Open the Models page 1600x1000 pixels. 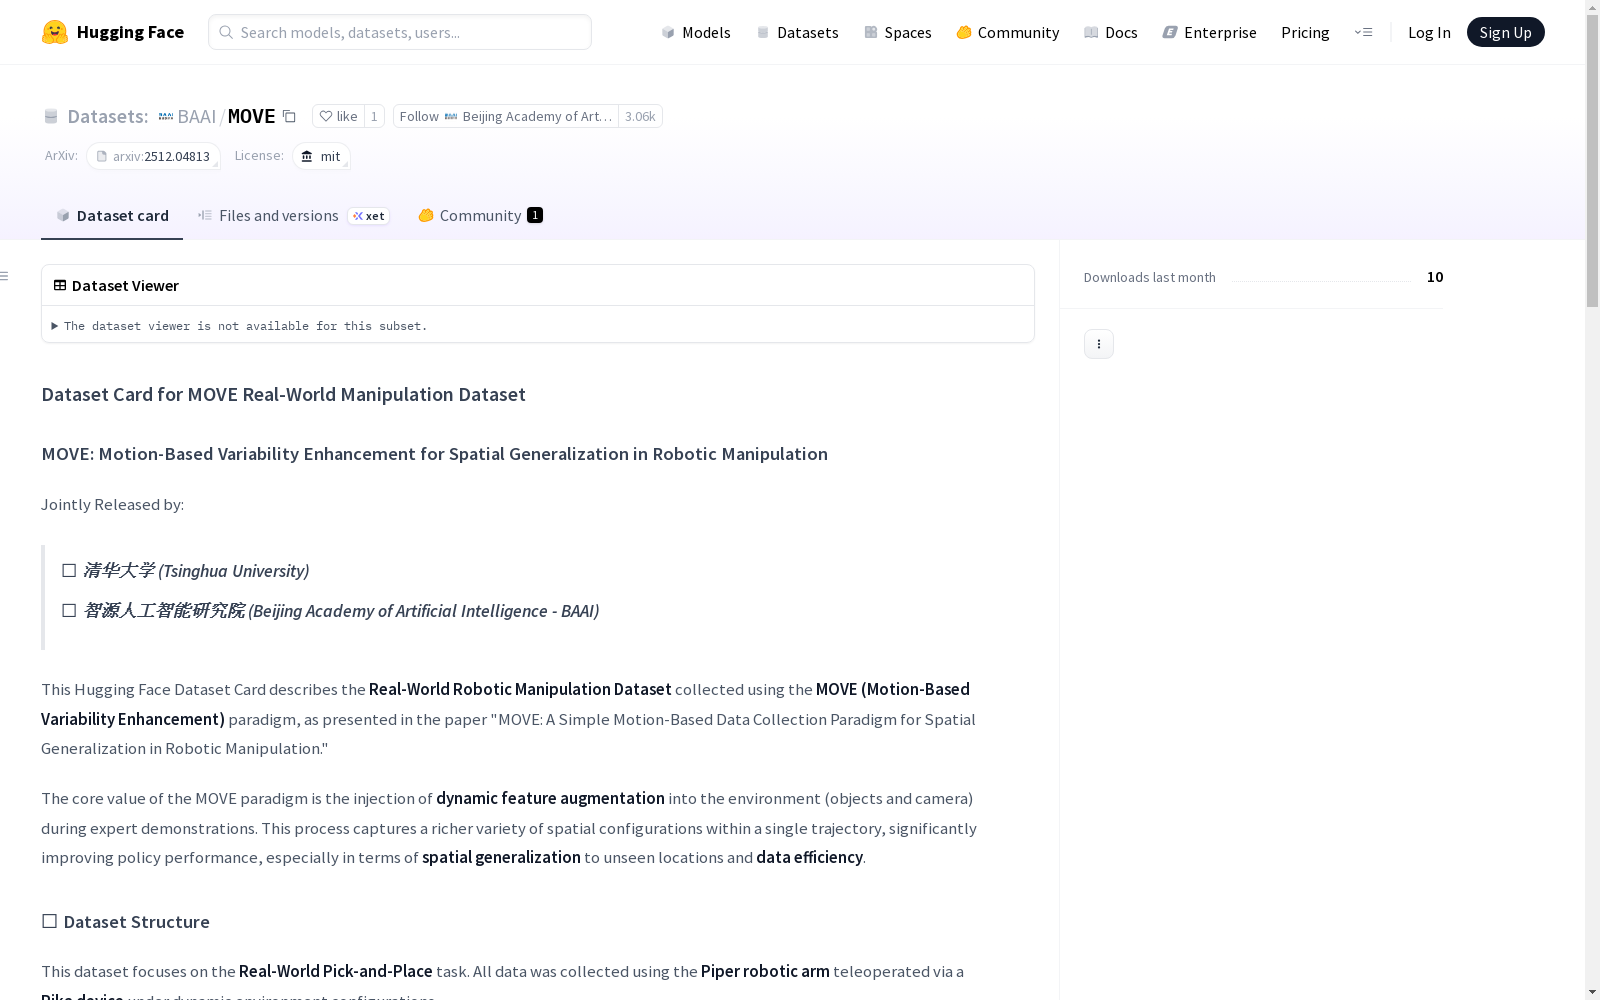click(696, 32)
